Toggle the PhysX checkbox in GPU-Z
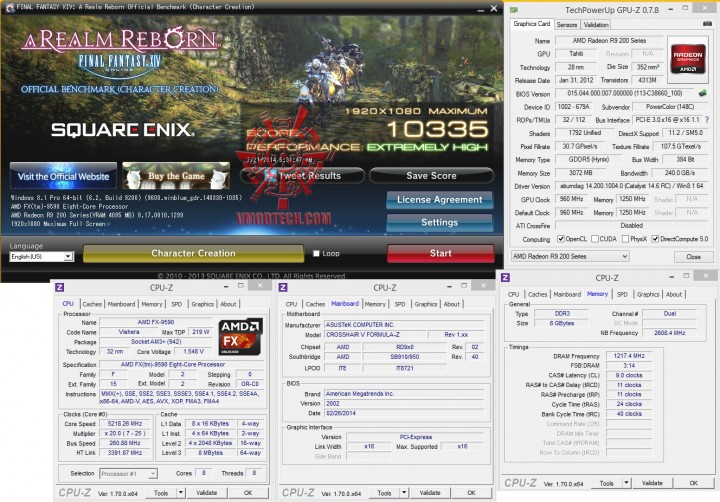The height and width of the screenshot is (502, 720). 625,239
